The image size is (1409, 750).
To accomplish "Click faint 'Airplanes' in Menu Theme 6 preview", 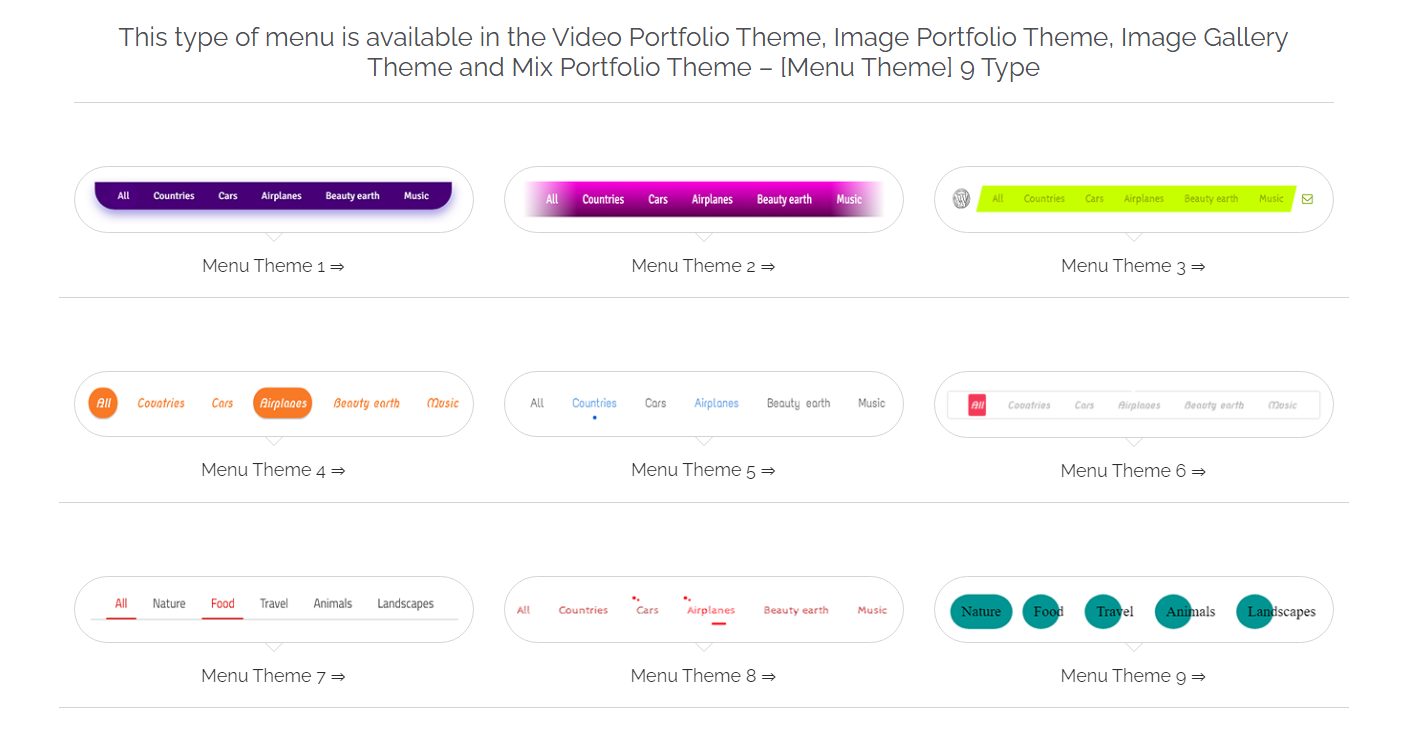I will [1139, 405].
